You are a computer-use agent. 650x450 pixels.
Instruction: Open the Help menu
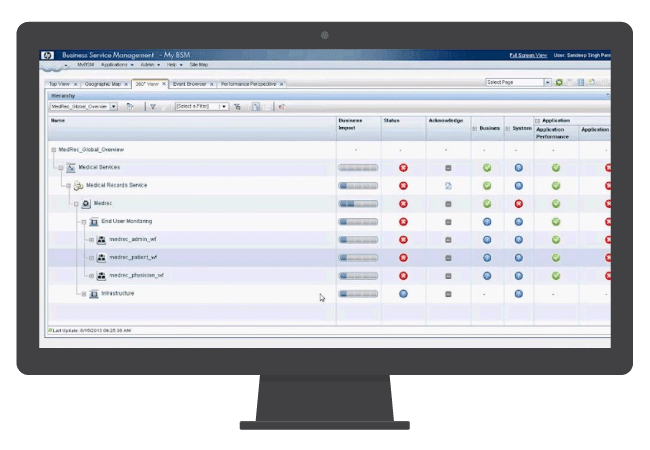coord(175,65)
